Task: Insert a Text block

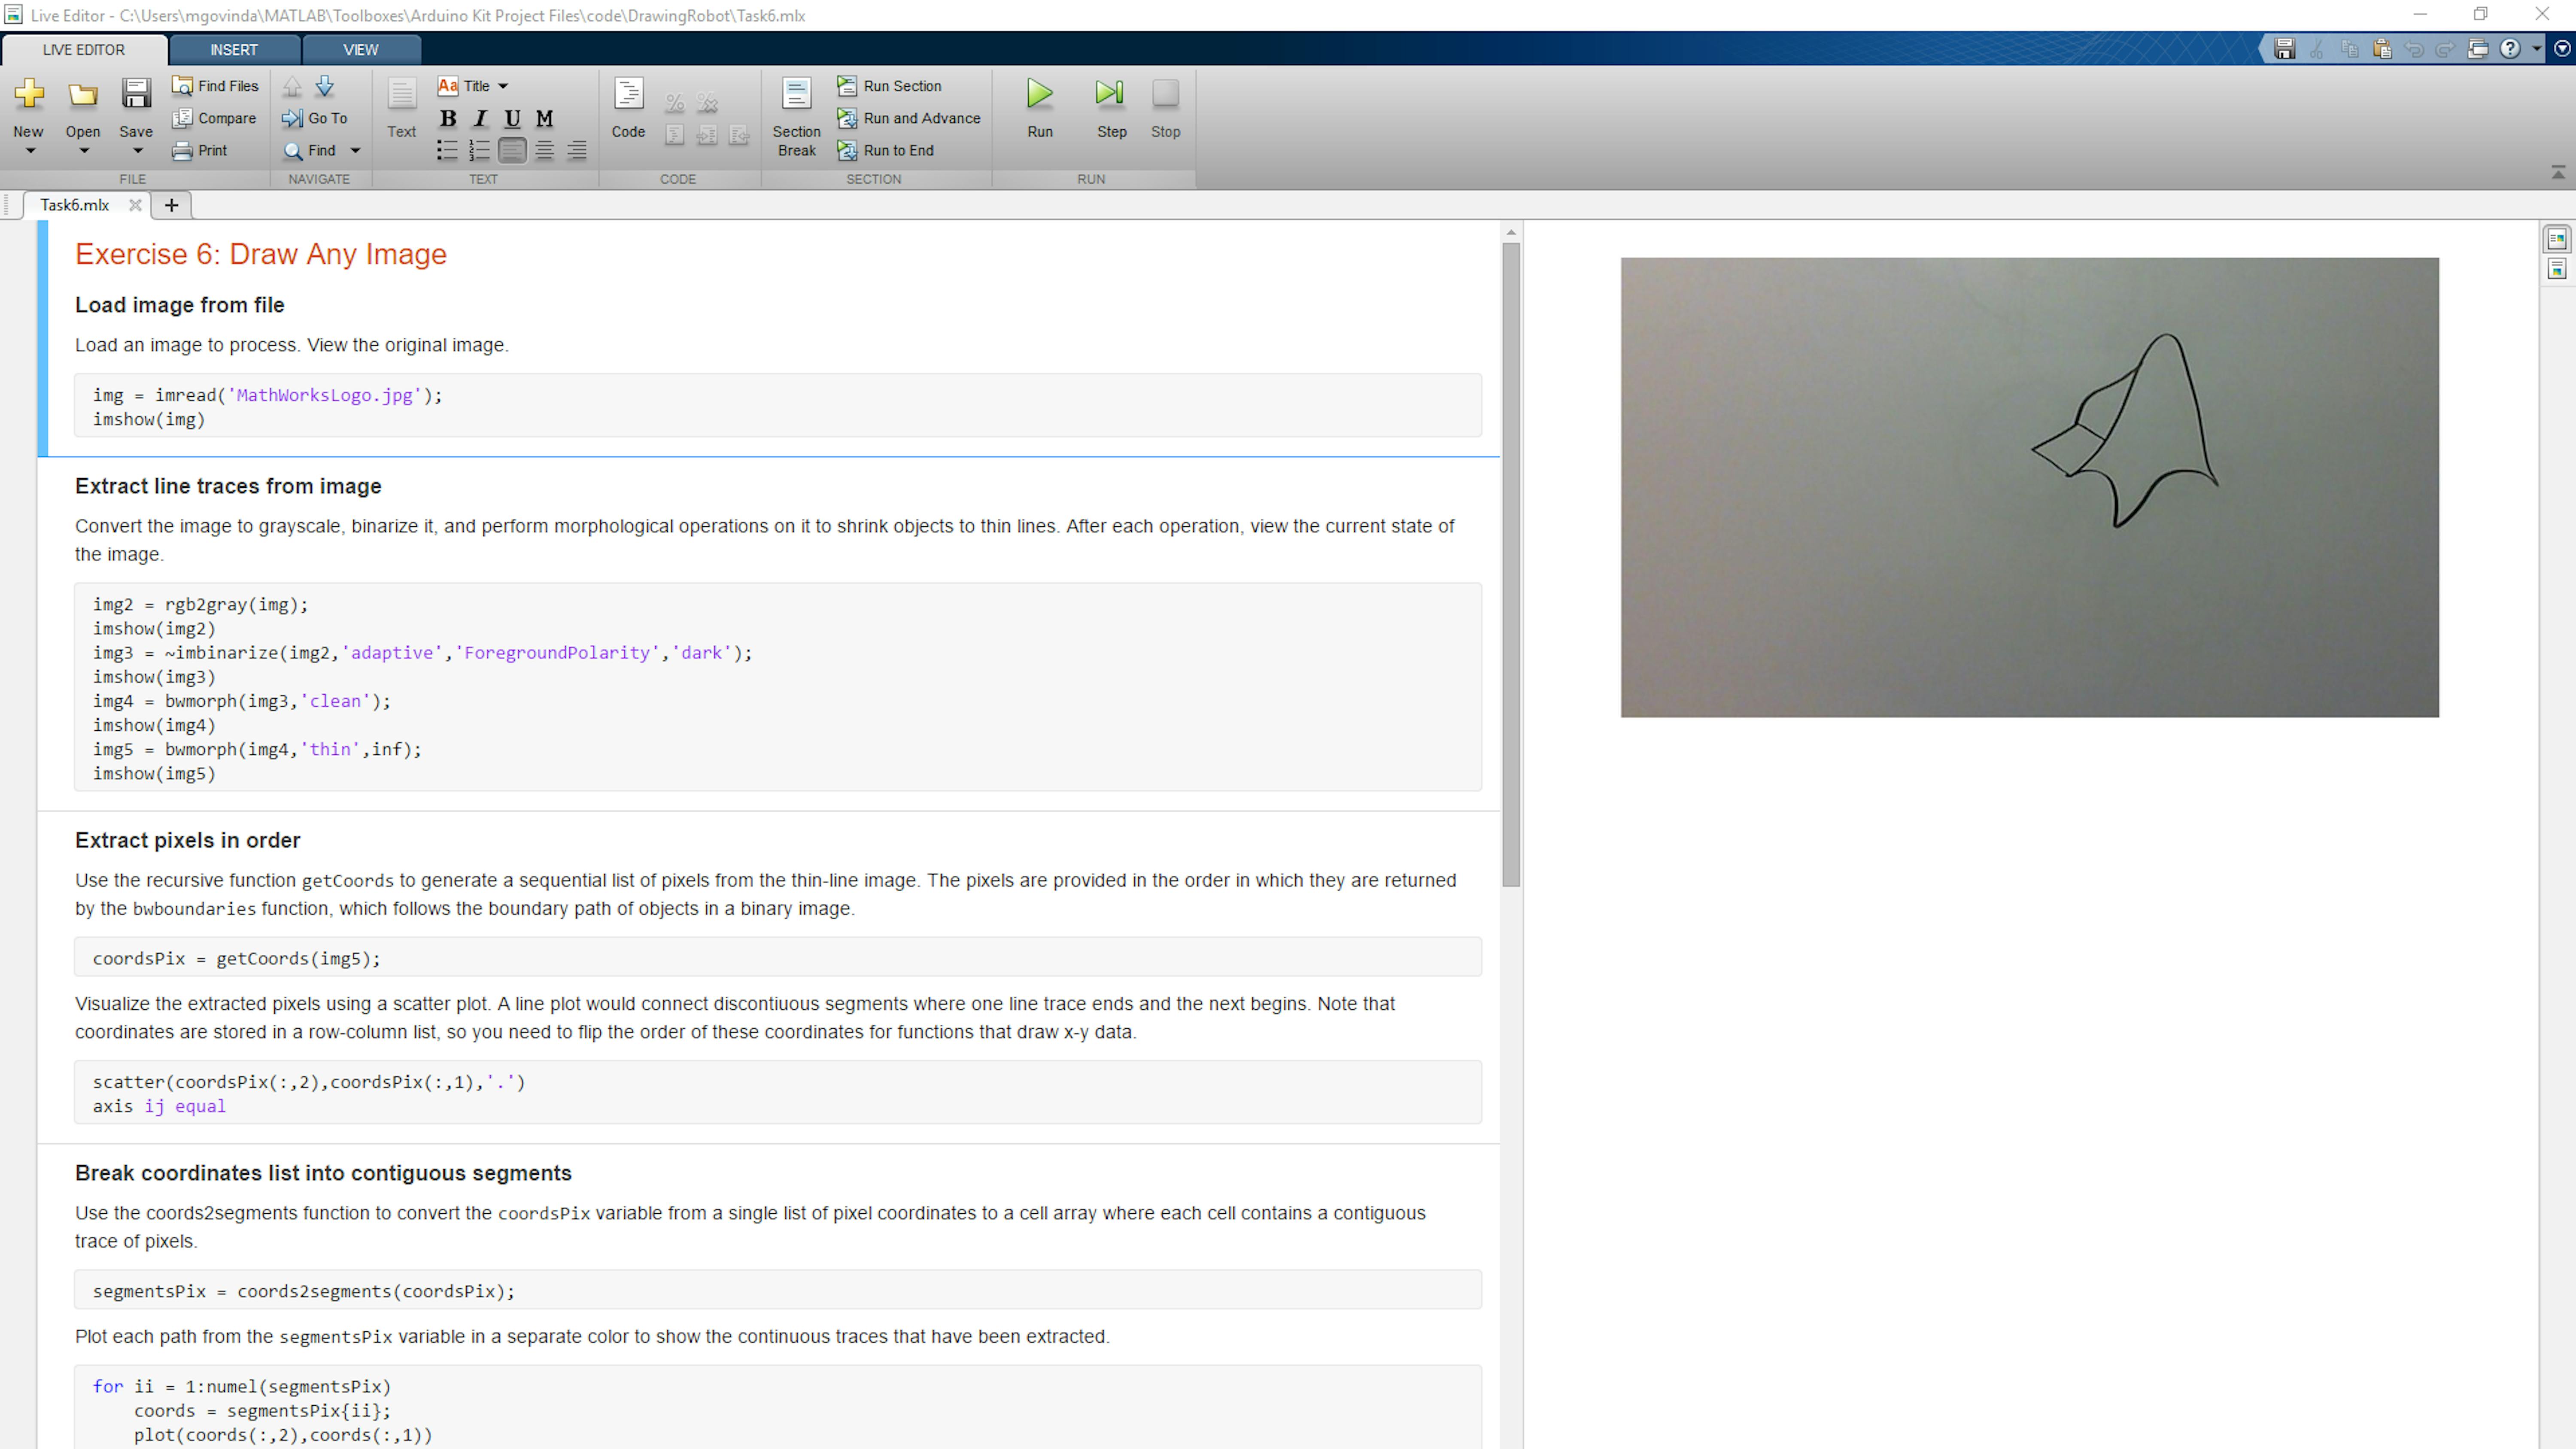Action: pyautogui.click(x=401, y=108)
